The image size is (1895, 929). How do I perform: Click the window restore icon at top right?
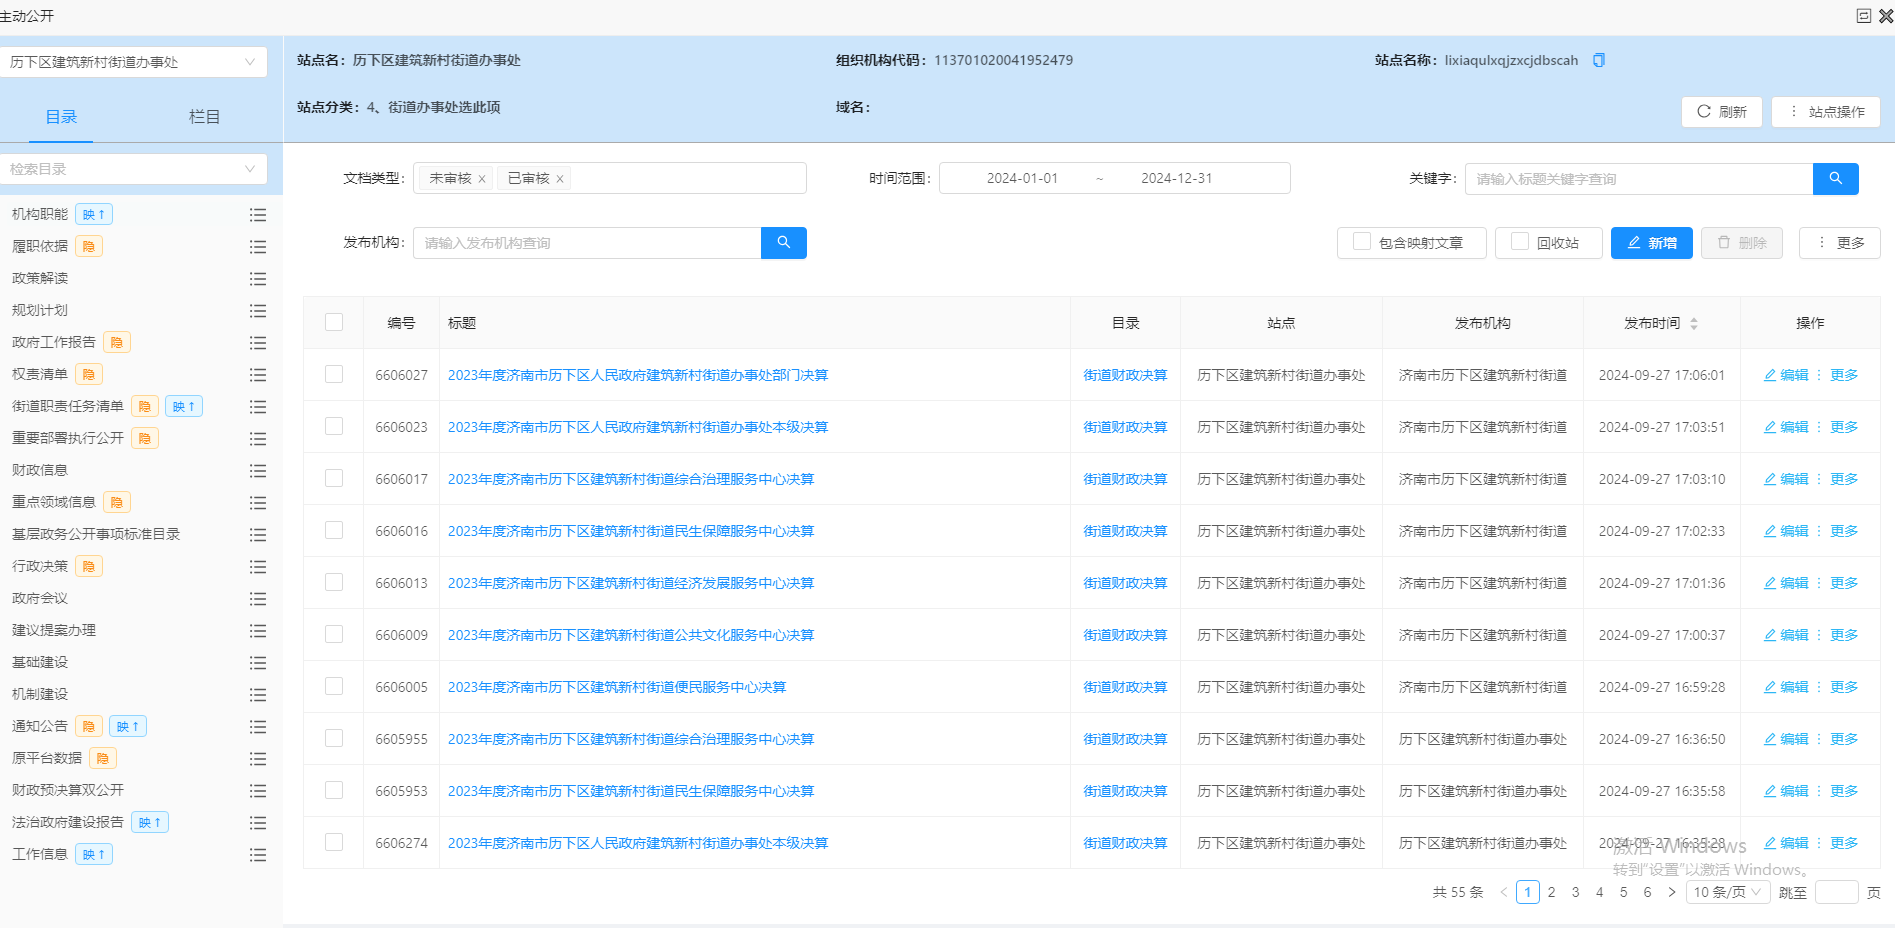[1864, 16]
